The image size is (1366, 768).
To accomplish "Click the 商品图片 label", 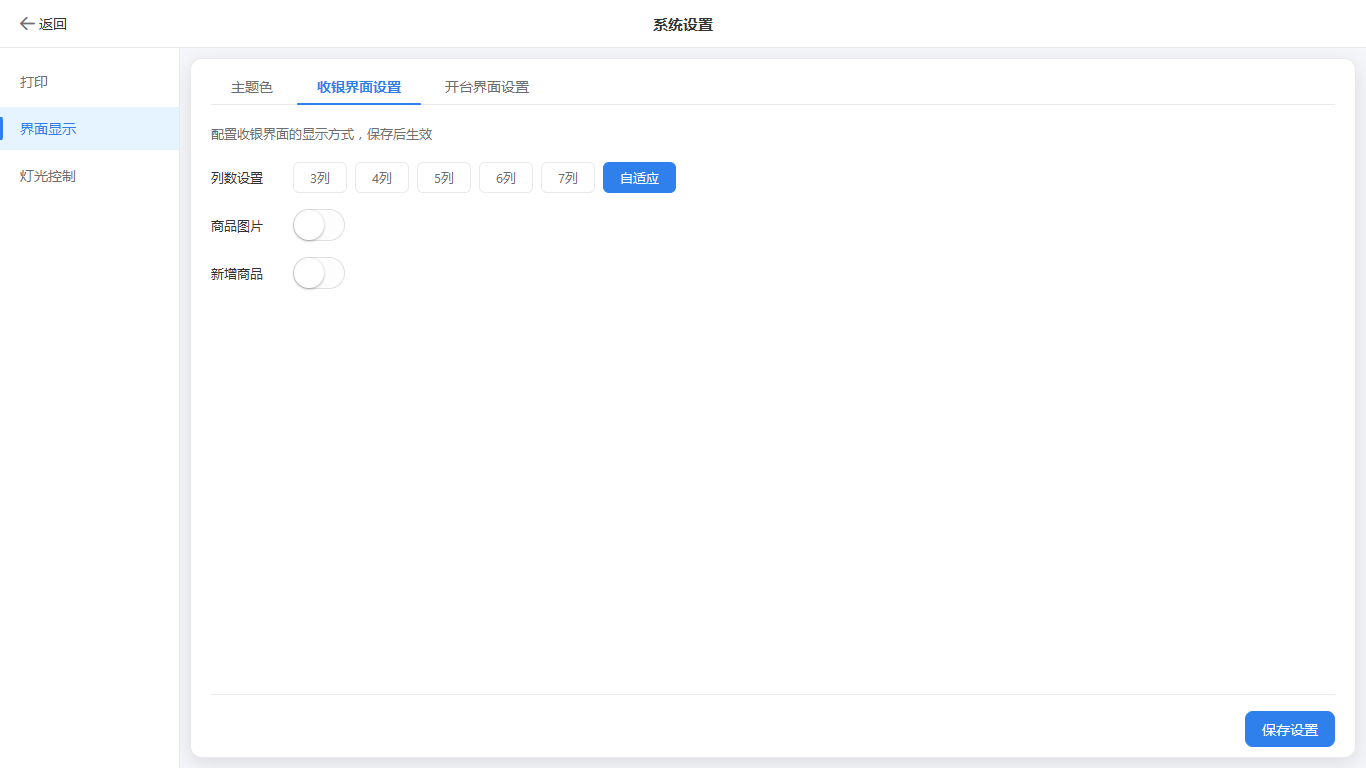I will click(237, 226).
